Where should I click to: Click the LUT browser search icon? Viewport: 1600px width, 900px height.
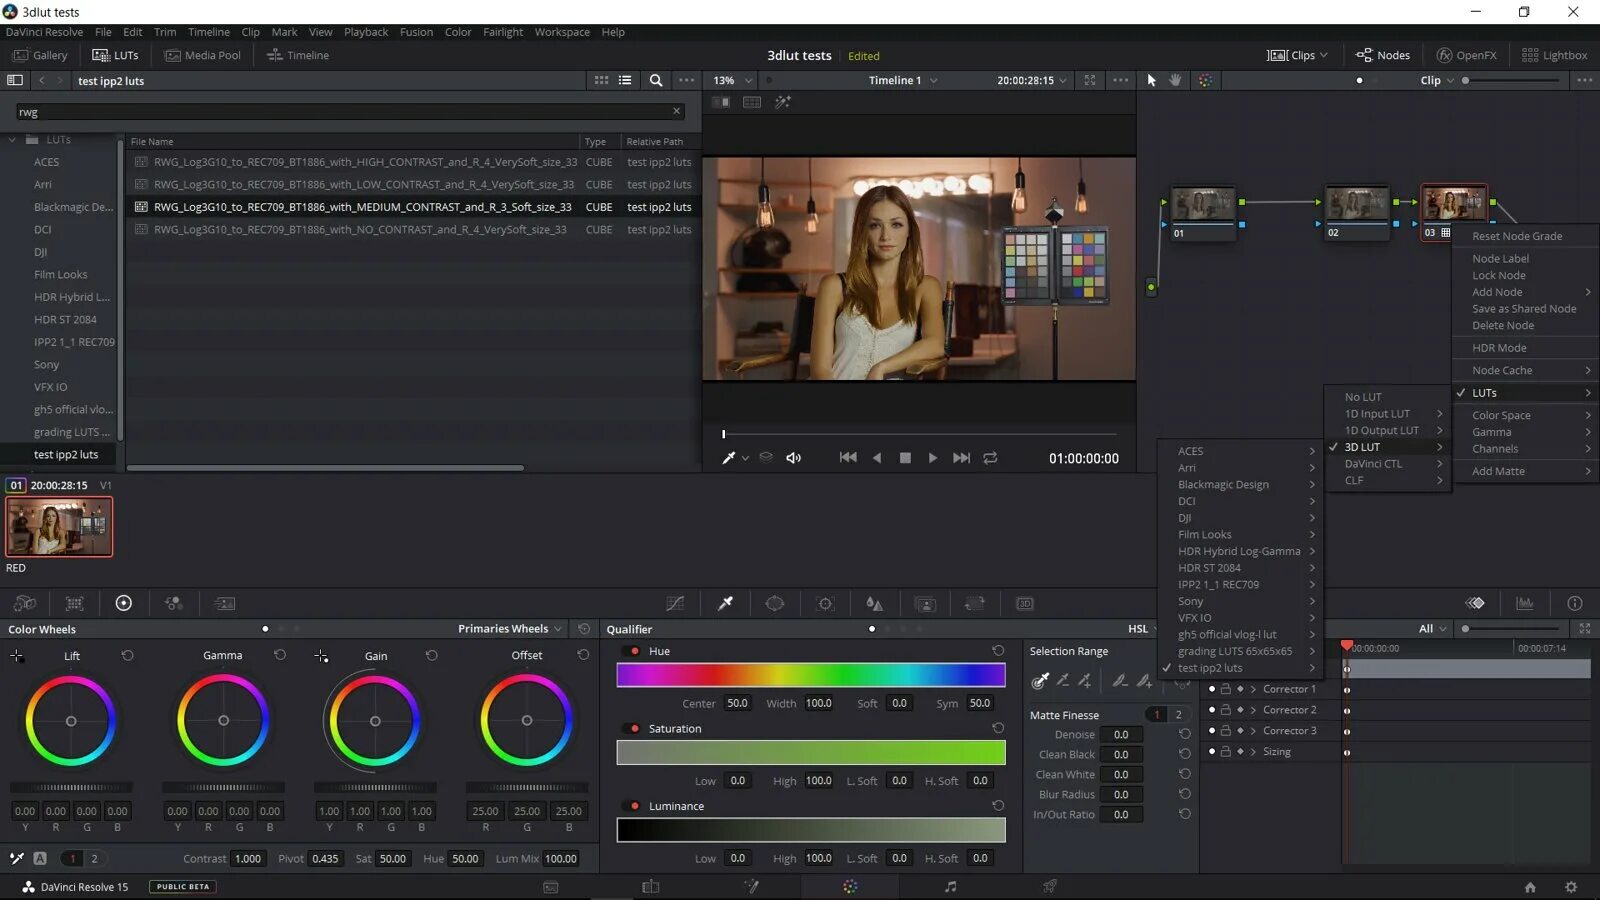[x=656, y=80]
